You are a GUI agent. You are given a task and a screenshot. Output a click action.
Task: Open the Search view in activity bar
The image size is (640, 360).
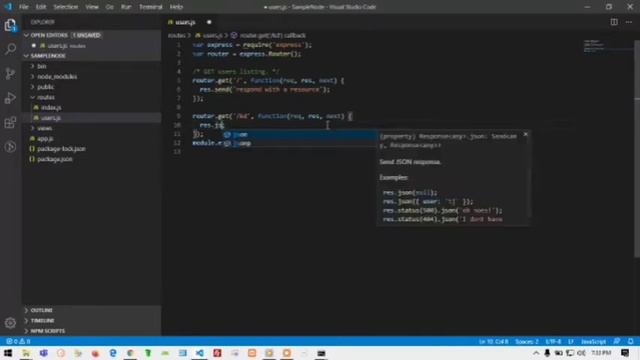[x=10, y=49]
